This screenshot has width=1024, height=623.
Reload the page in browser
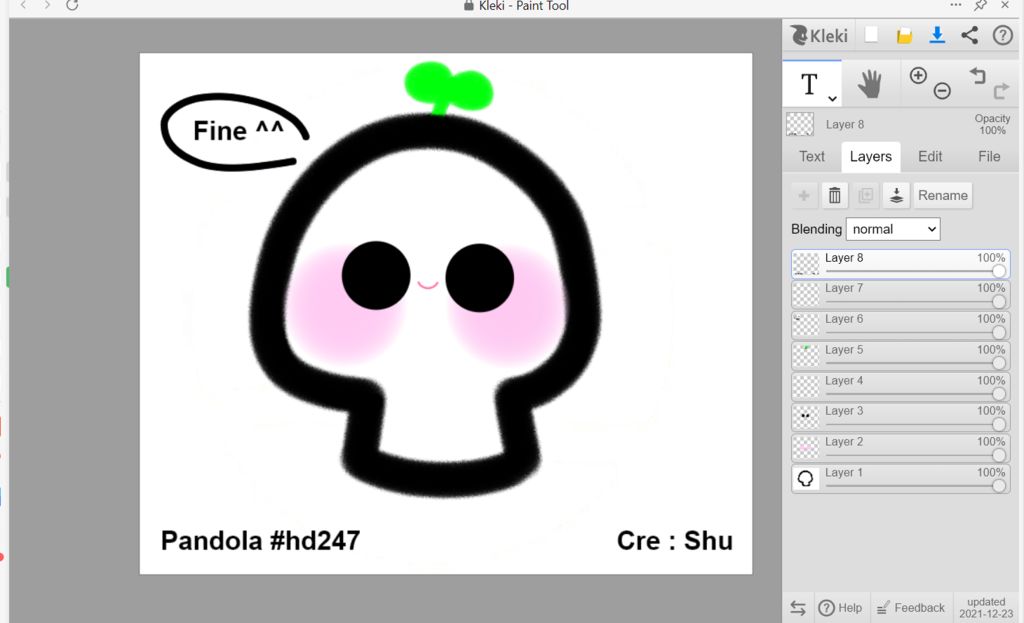[x=72, y=5]
